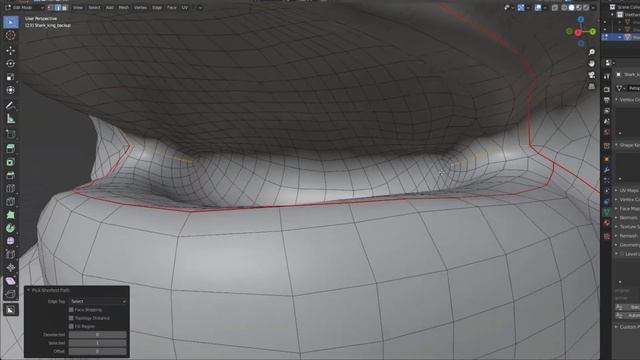Collapse the Pick Shortest Path panel
This screenshot has width=640, height=360.
pos(29,290)
